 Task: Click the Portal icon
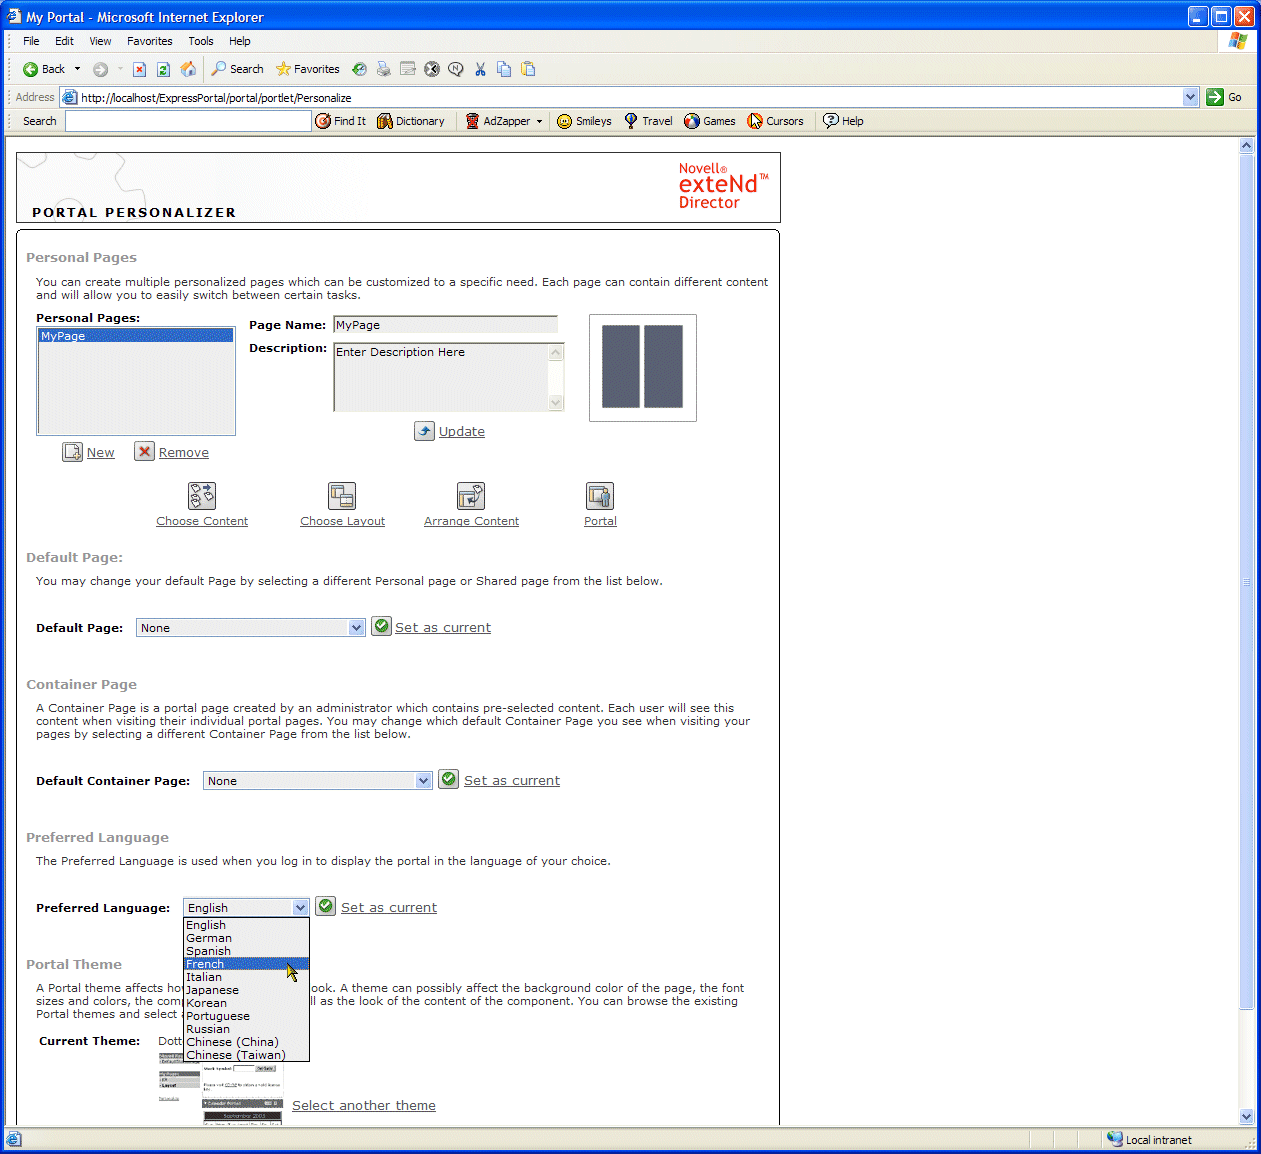[600, 496]
